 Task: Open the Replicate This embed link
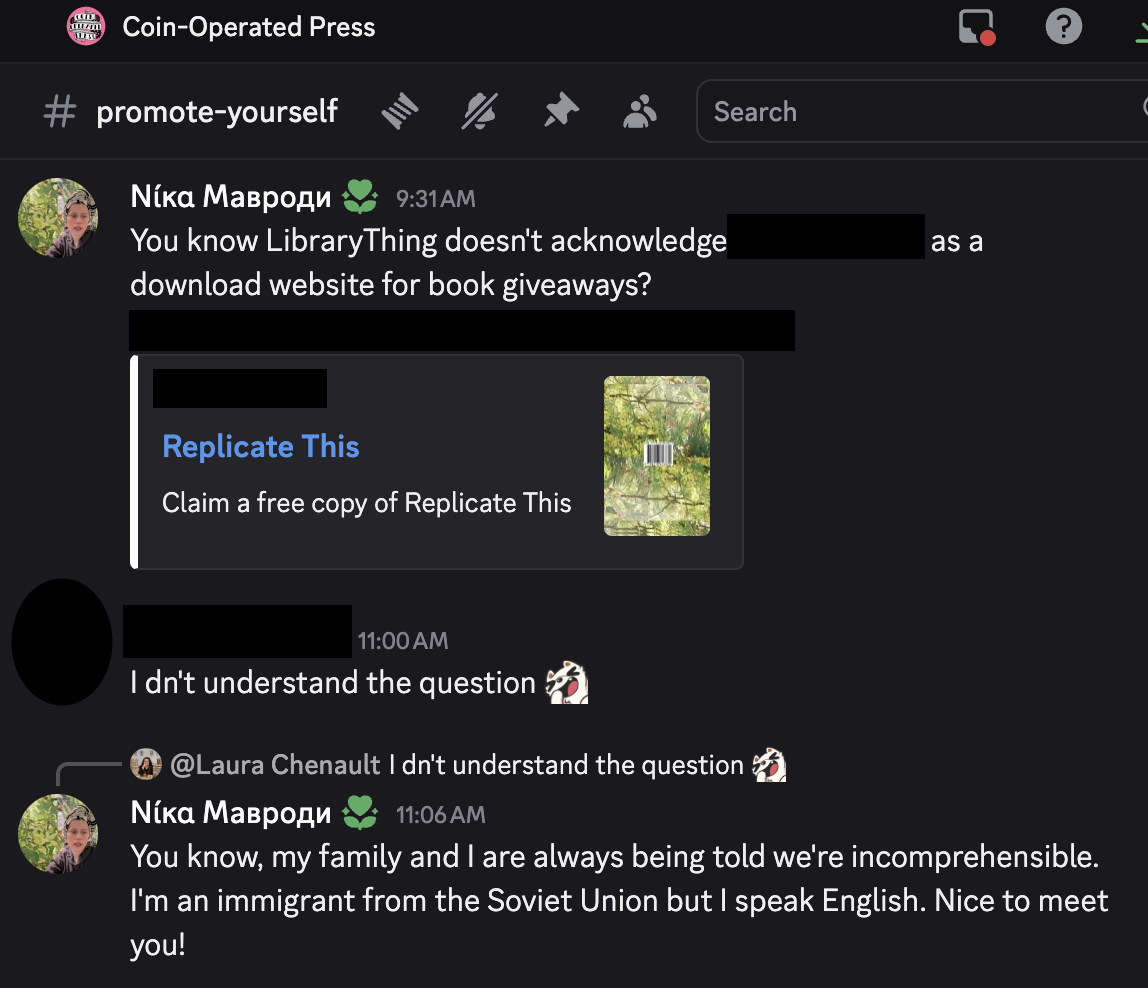pyautogui.click(x=260, y=446)
